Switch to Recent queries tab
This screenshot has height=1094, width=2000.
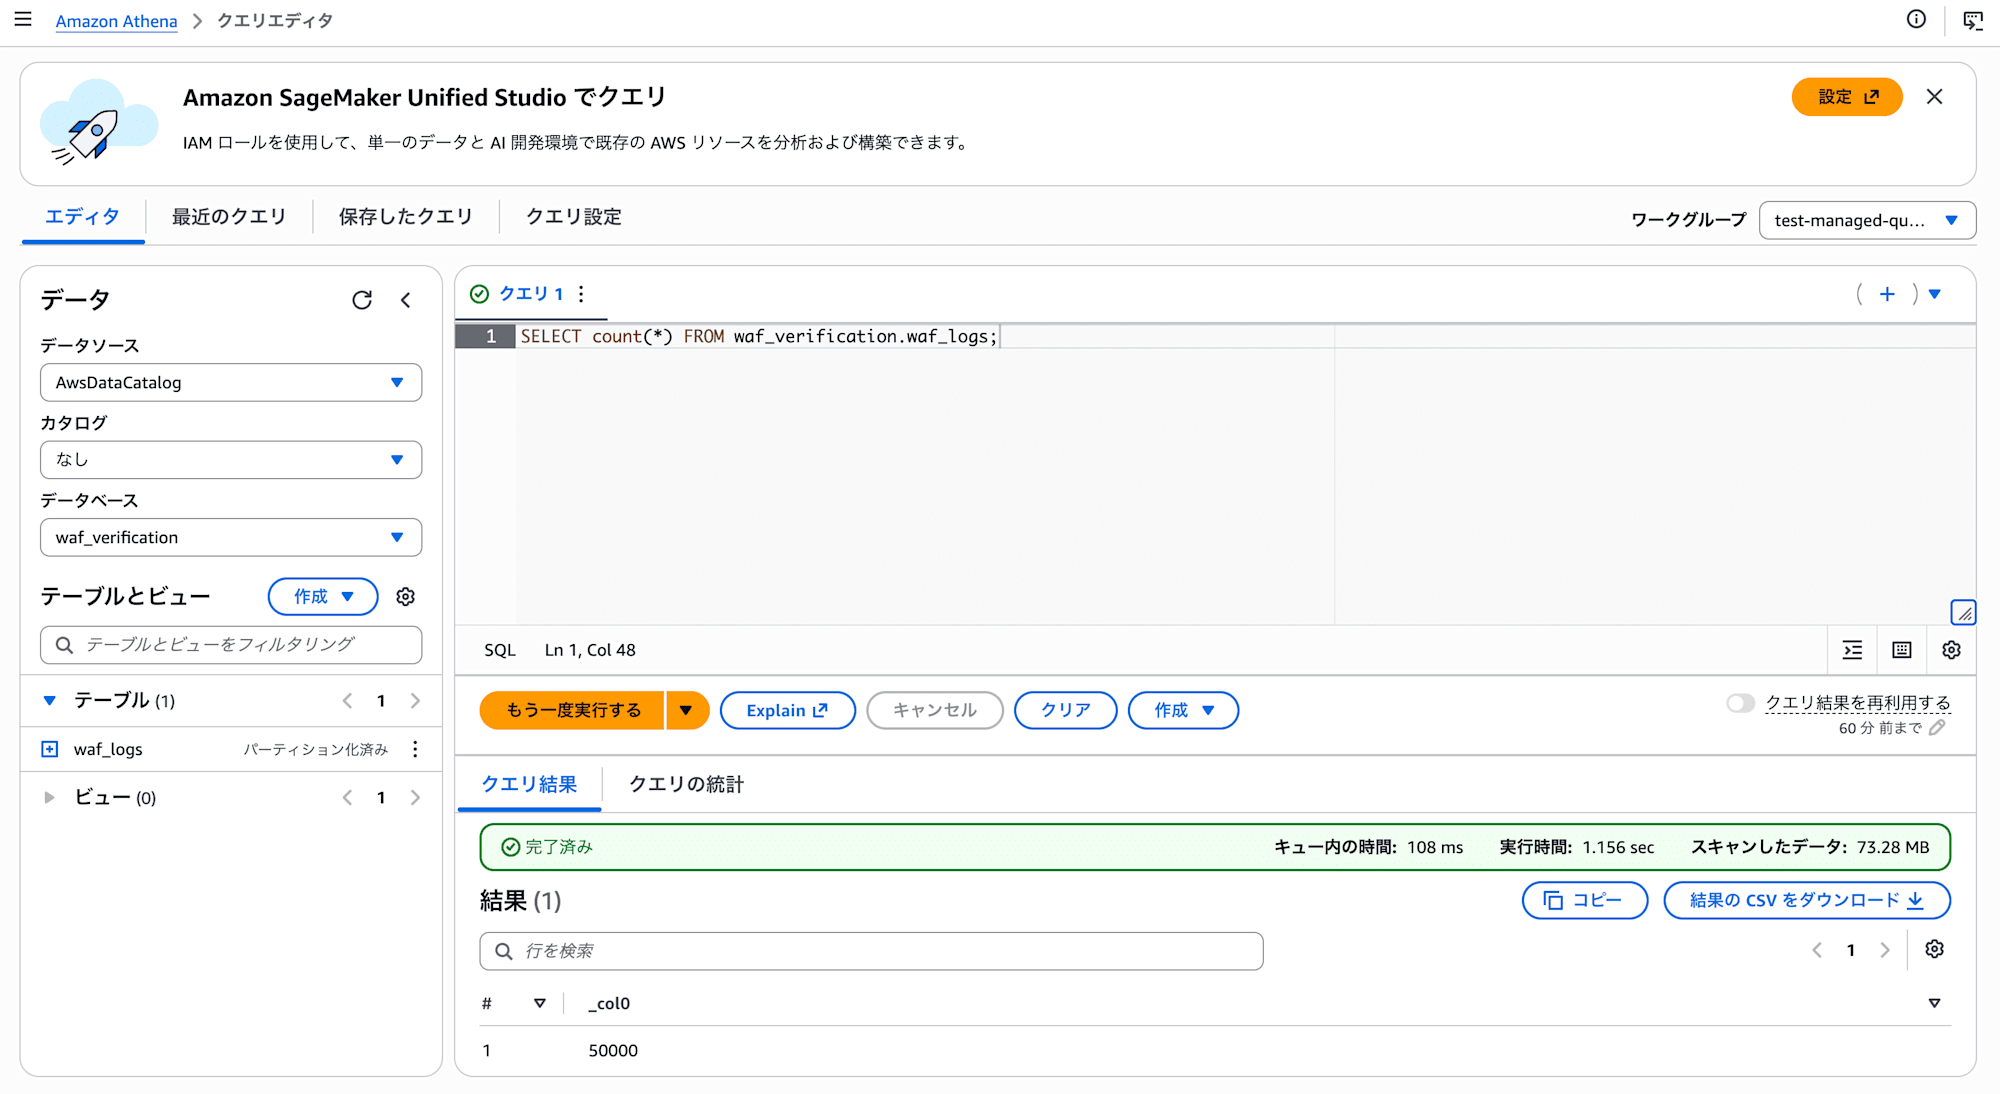pyautogui.click(x=229, y=217)
